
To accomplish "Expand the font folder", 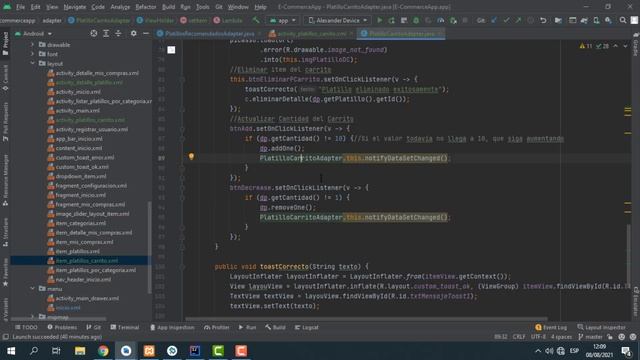I will (x=33, y=54).
